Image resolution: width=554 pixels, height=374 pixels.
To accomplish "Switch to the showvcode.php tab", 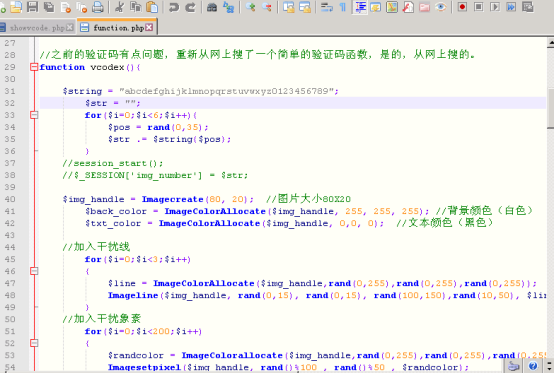I will click(x=37, y=28).
